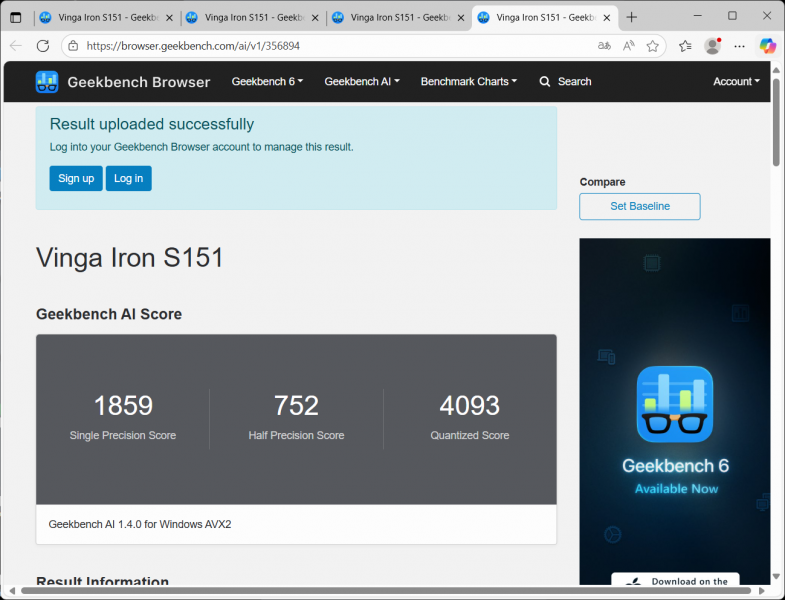Minimize the browser window

pos(697,16)
